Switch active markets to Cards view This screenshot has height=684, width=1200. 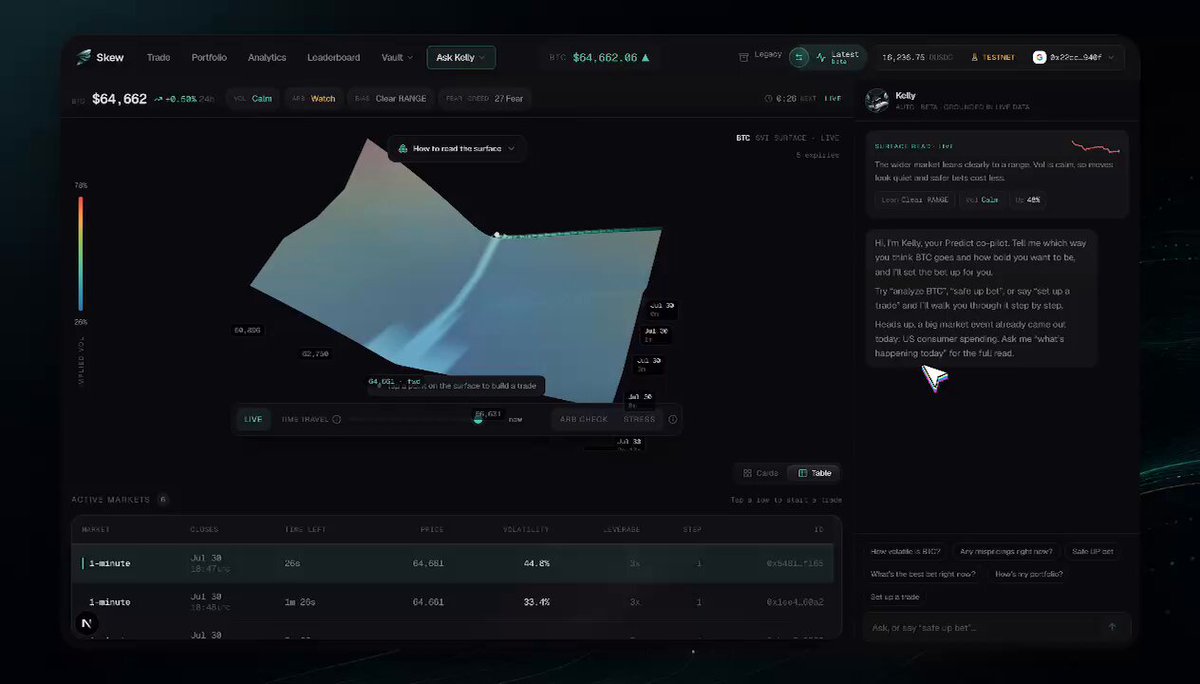(760, 473)
